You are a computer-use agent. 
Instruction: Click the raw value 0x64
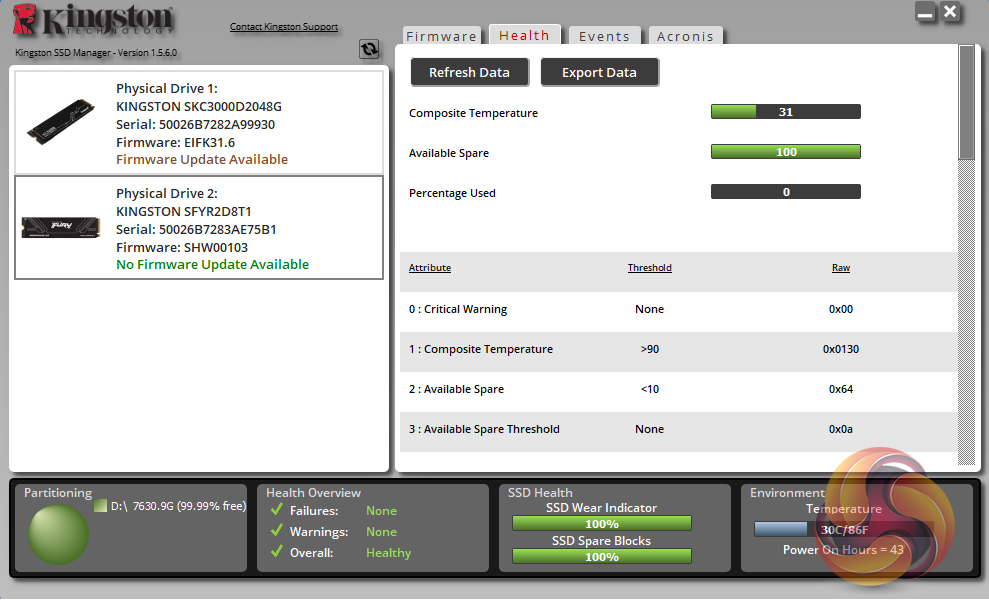841,389
